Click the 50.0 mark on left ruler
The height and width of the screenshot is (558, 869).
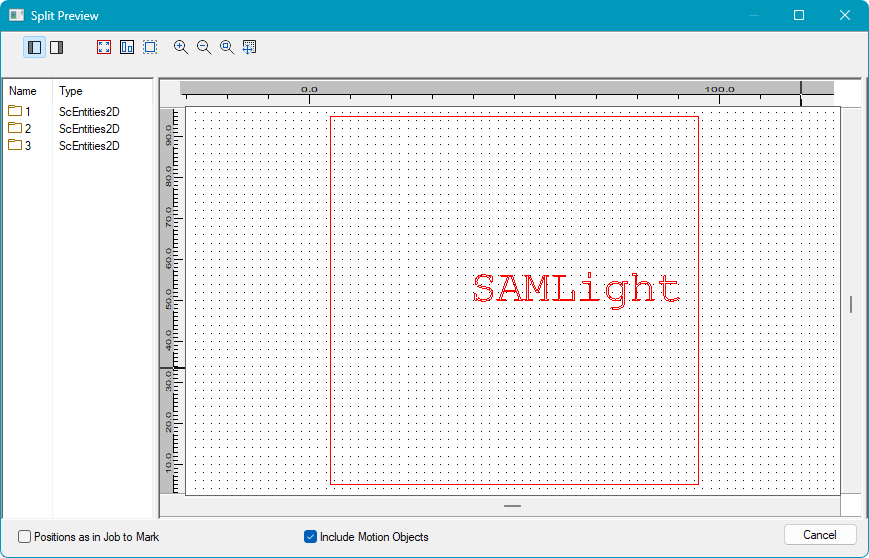point(168,300)
